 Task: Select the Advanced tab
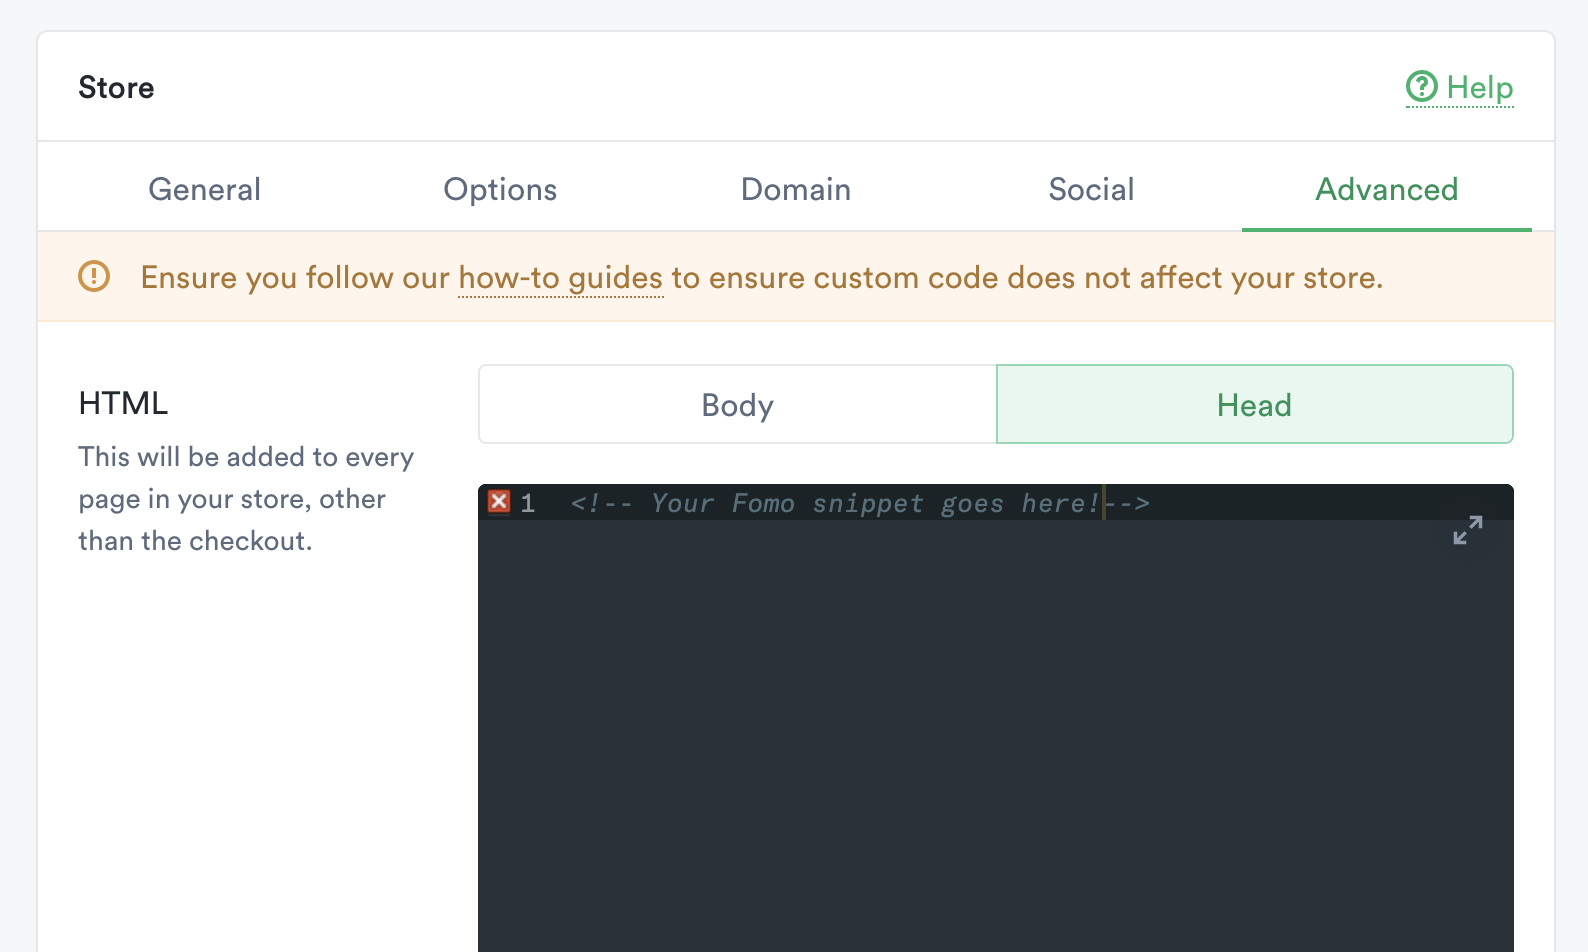pyautogui.click(x=1386, y=189)
